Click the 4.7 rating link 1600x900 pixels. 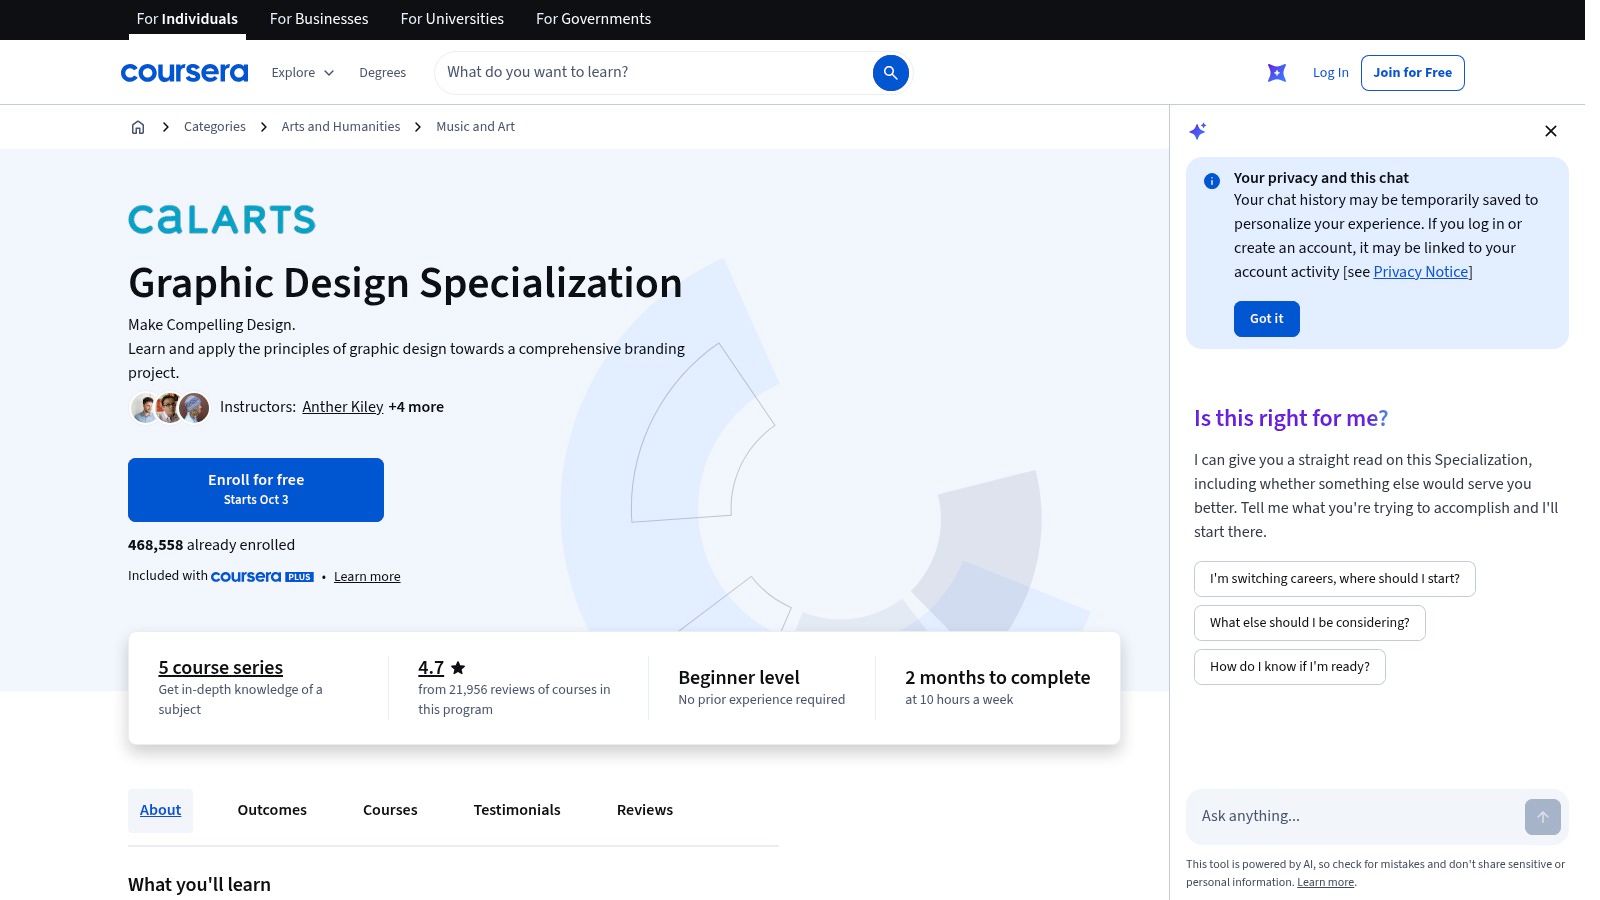point(431,667)
